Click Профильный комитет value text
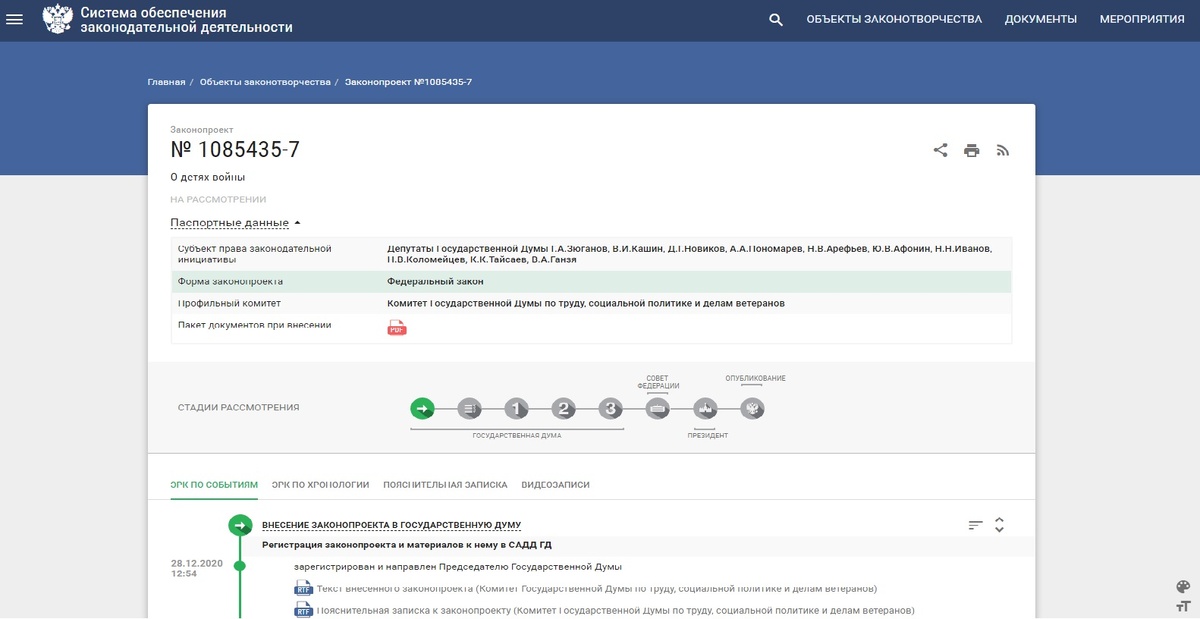1200x619 pixels. pyautogui.click(x=586, y=302)
